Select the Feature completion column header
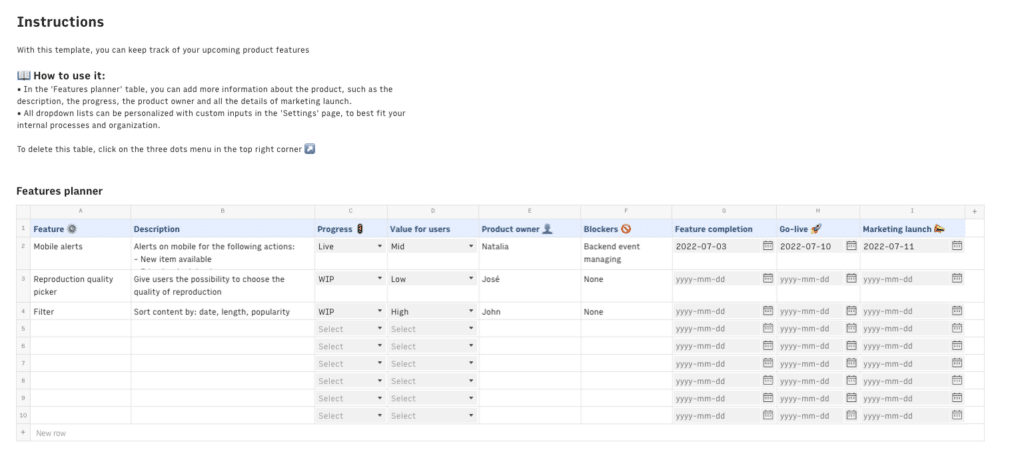The height and width of the screenshot is (458, 1024). pos(724,229)
